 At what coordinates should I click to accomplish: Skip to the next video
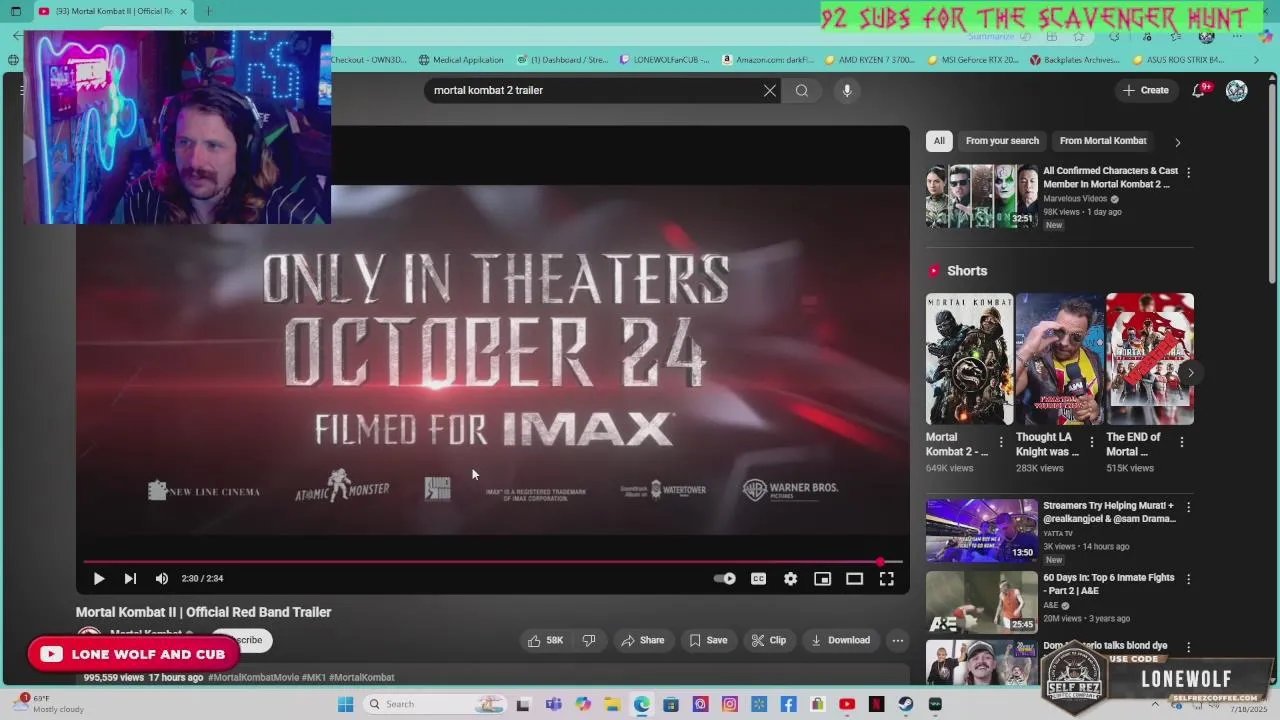[130, 578]
